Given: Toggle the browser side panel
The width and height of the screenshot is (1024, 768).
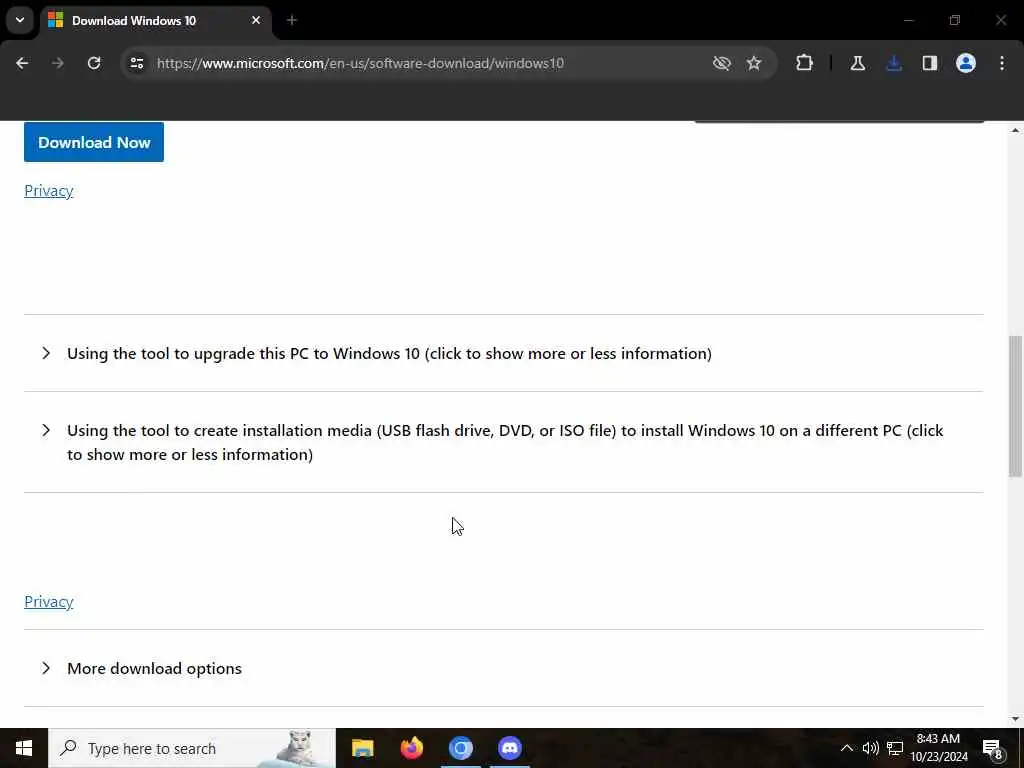Looking at the screenshot, I should coord(930,63).
